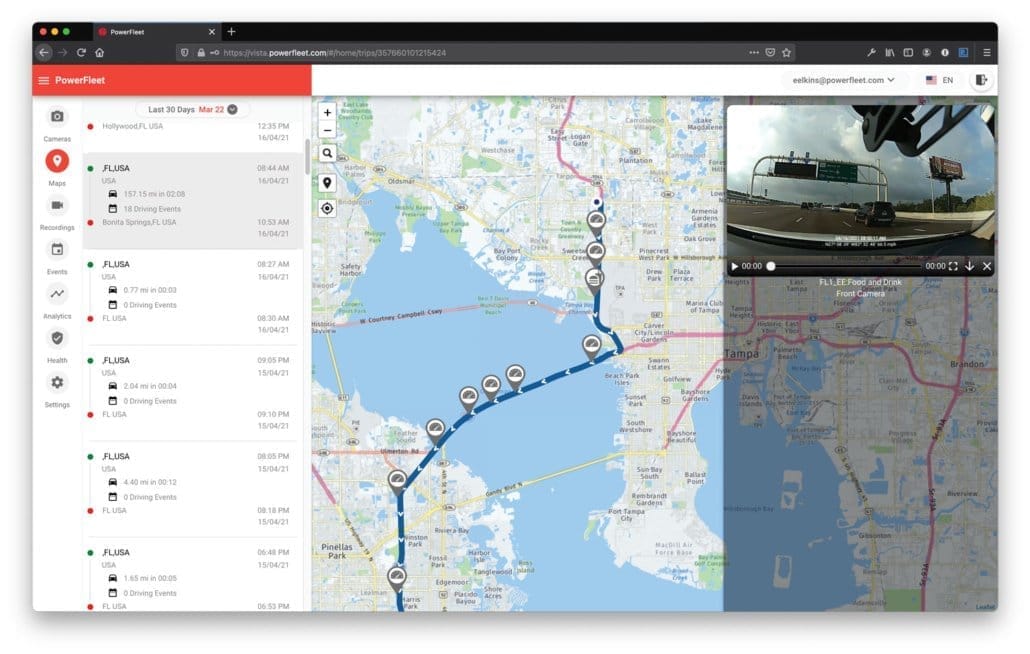Screen dimensions: 1030x654
Task: Open the Last 30 Days date dropdown
Action: [x=189, y=109]
